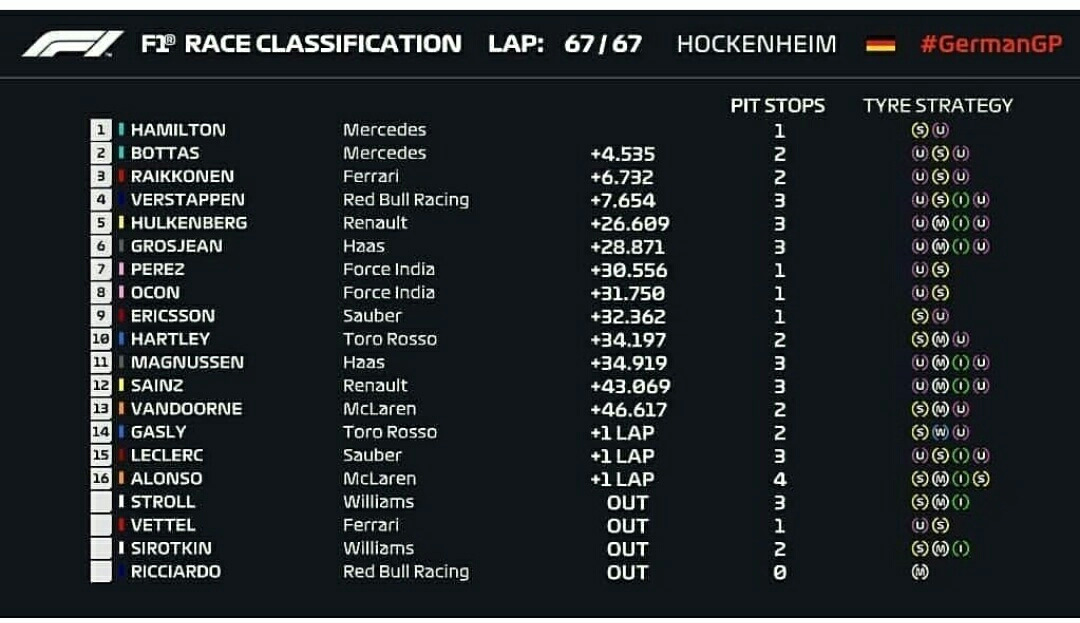Click the position 1 number box

coord(101,129)
